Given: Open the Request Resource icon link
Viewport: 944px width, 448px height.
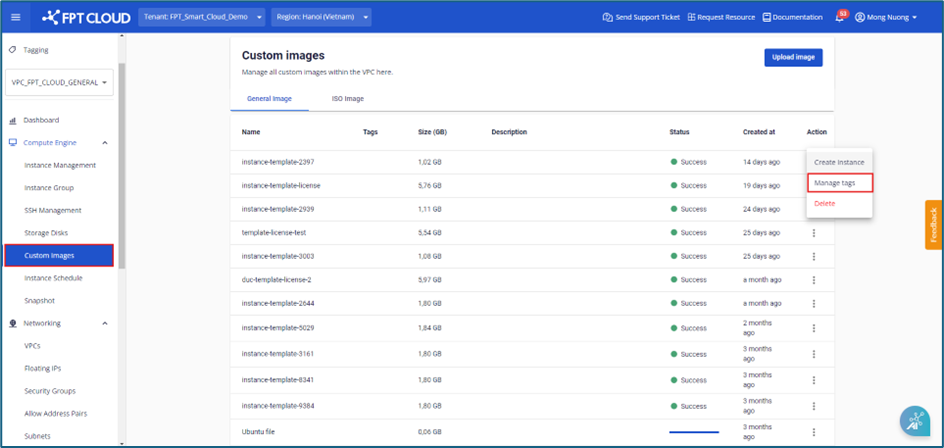Looking at the screenshot, I should click(691, 17).
